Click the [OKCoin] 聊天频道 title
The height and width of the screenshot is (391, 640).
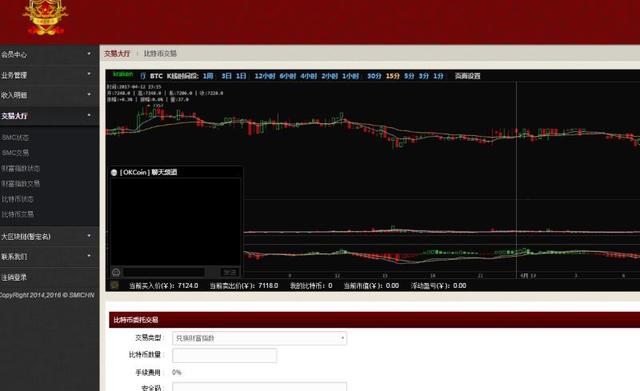tap(149, 172)
